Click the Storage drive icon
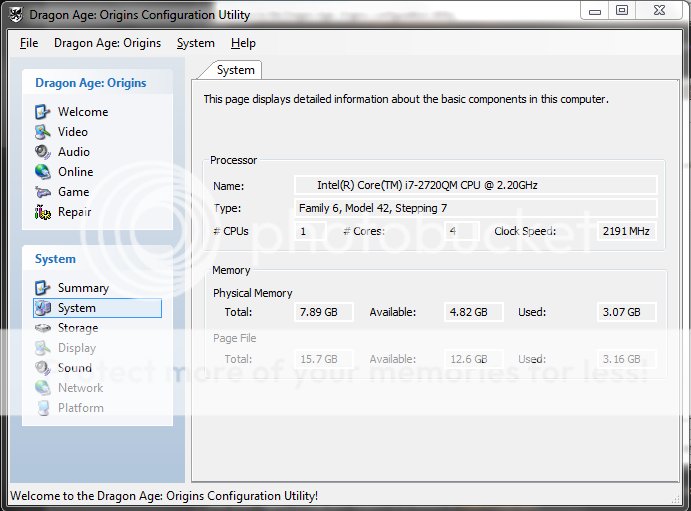This screenshot has height=511, width=691. pos(43,328)
